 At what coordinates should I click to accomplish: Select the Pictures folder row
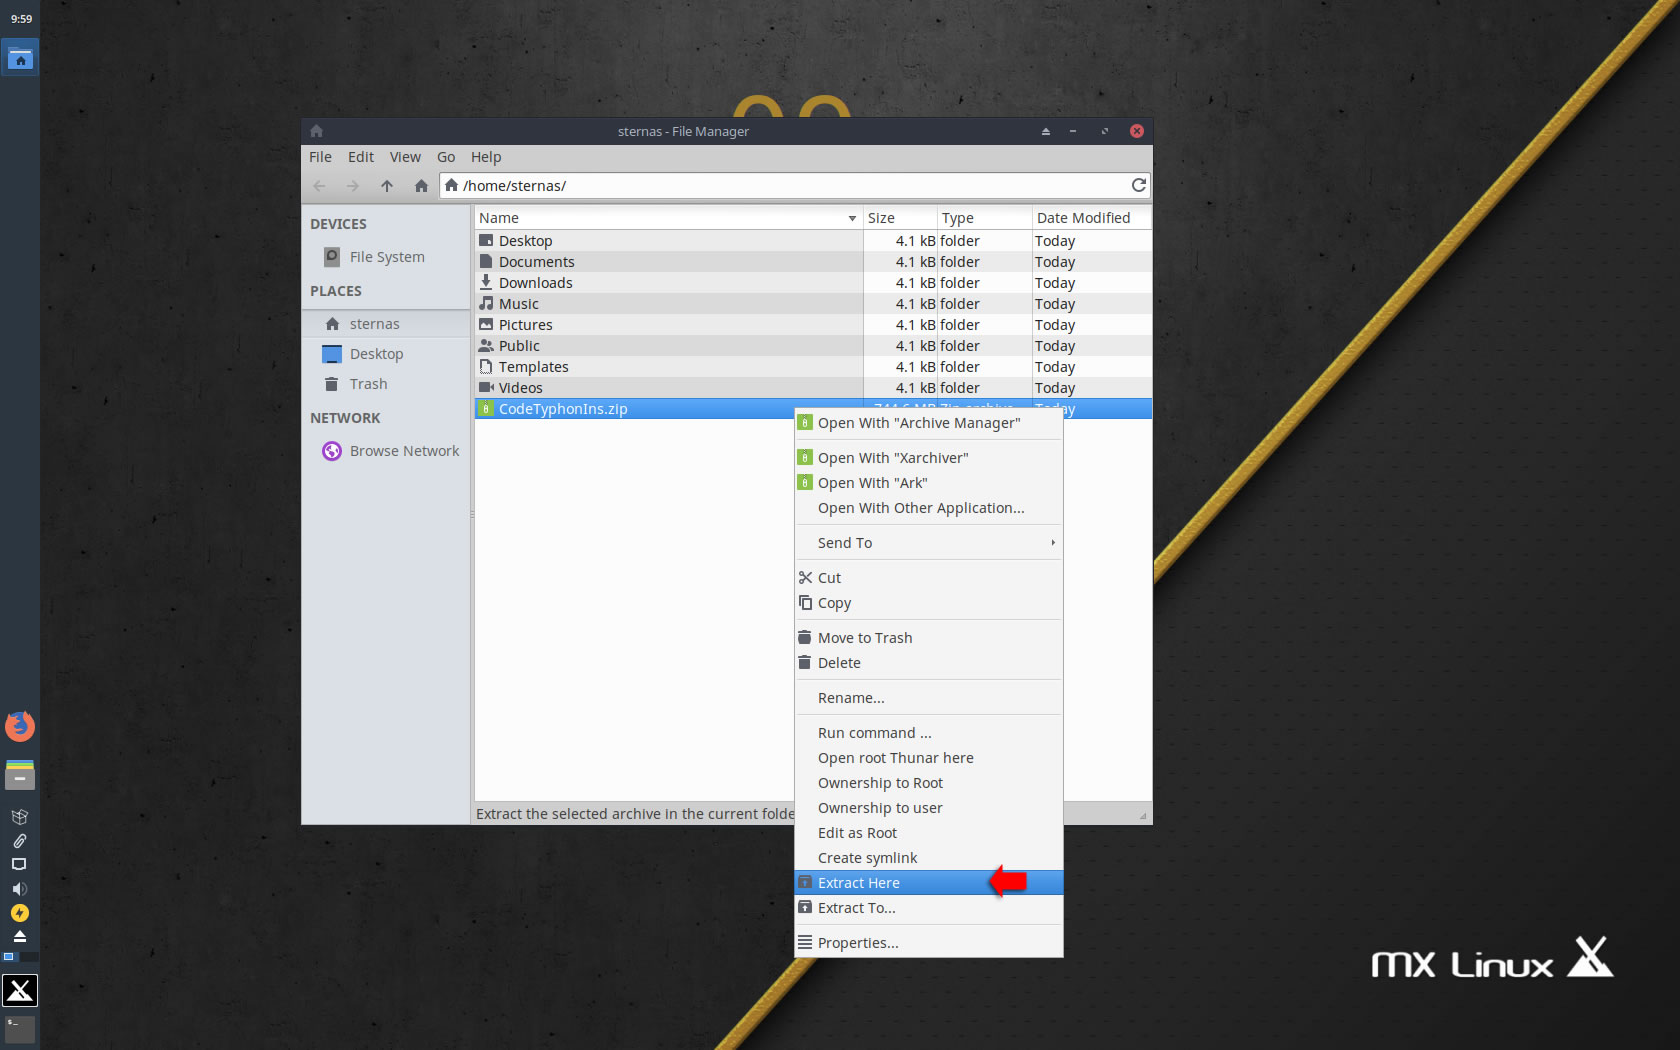click(x=813, y=325)
